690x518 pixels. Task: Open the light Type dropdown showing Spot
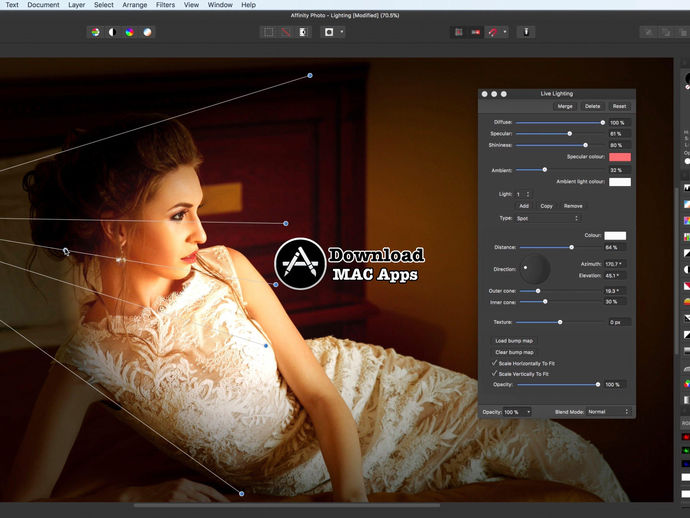click(548, 217)
